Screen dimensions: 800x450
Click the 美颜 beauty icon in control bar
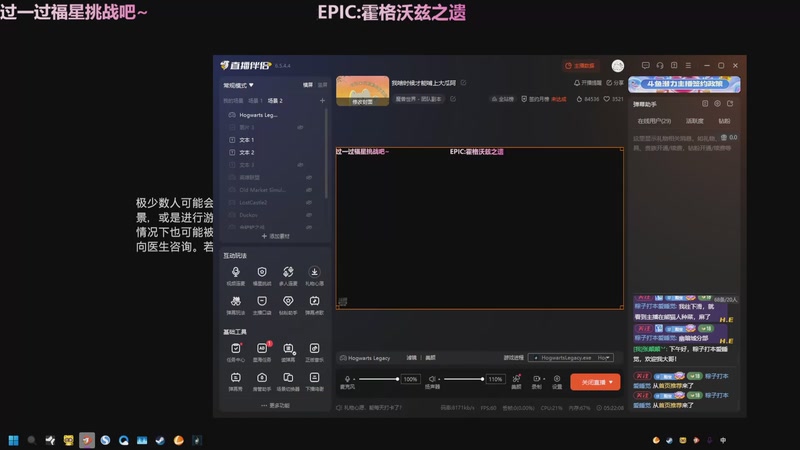pos(516,381)
